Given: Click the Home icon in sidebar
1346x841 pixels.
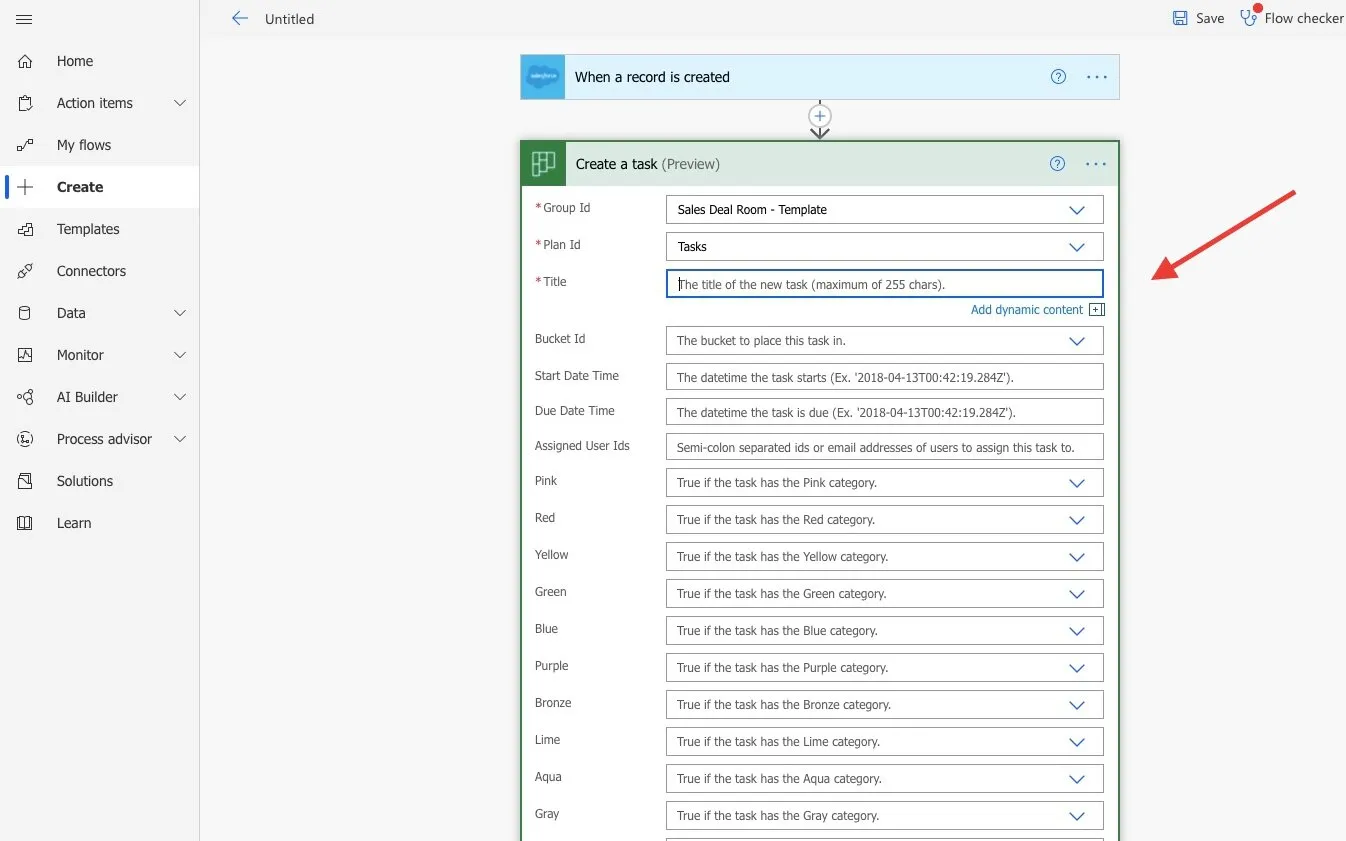Looking at the screenshot, I should [x=25, y=61].
